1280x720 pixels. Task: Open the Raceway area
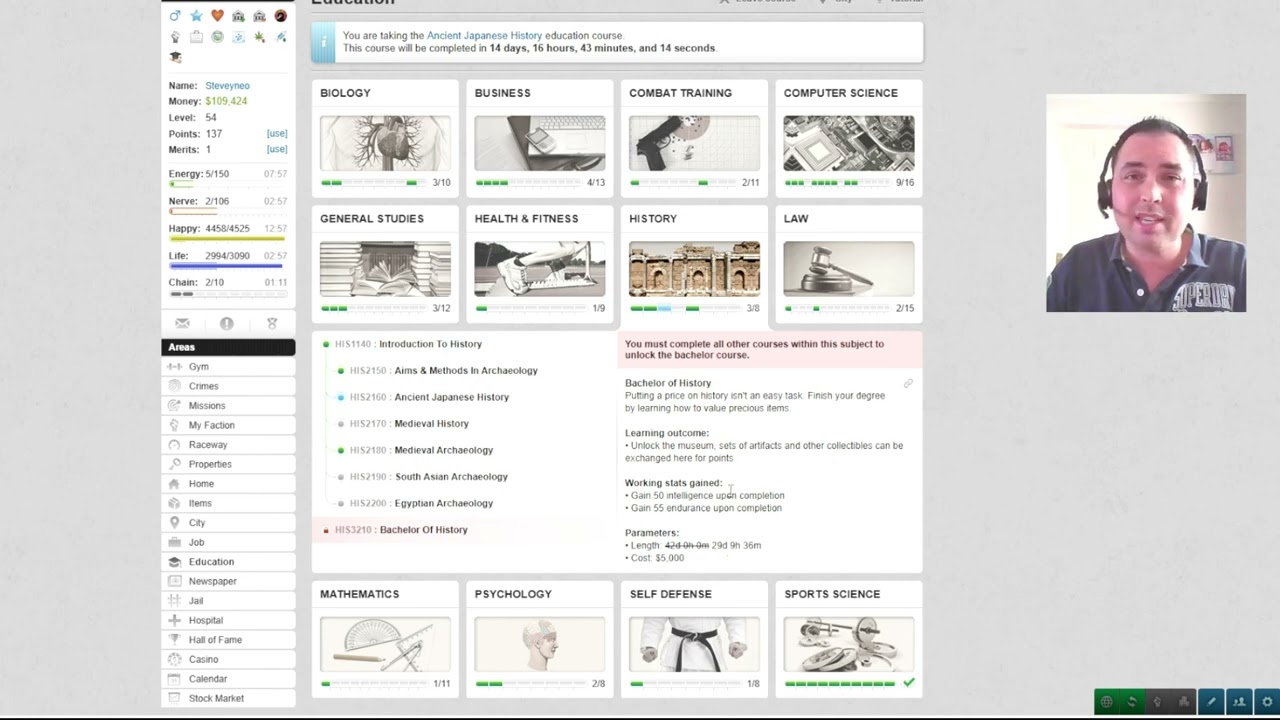228,445
